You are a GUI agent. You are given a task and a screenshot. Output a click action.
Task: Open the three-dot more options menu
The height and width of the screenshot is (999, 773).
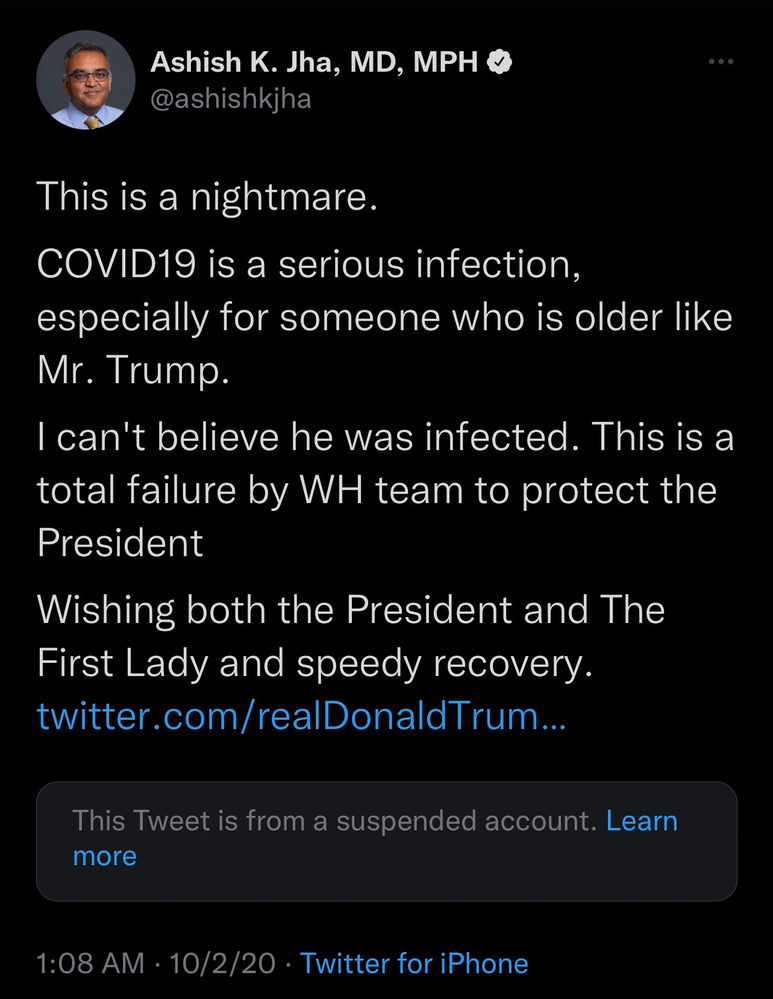[x=720, y=62]
